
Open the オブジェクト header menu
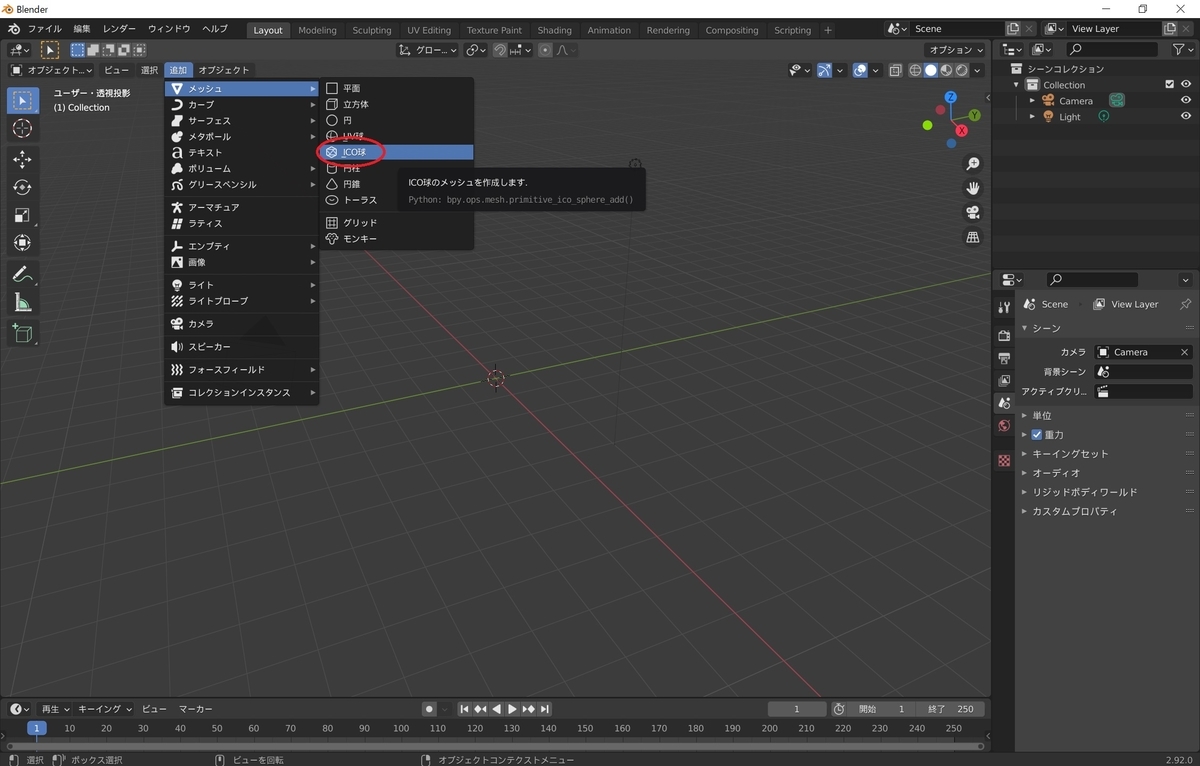(x=224, y=70)
